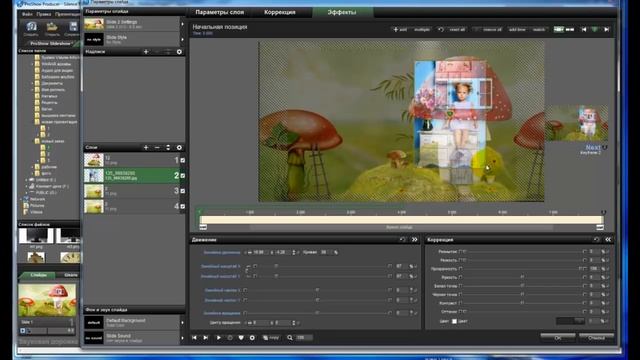The image size is (640, 360).
Task: Add a new layer with plus icon
Action: (x=146, y=147)
